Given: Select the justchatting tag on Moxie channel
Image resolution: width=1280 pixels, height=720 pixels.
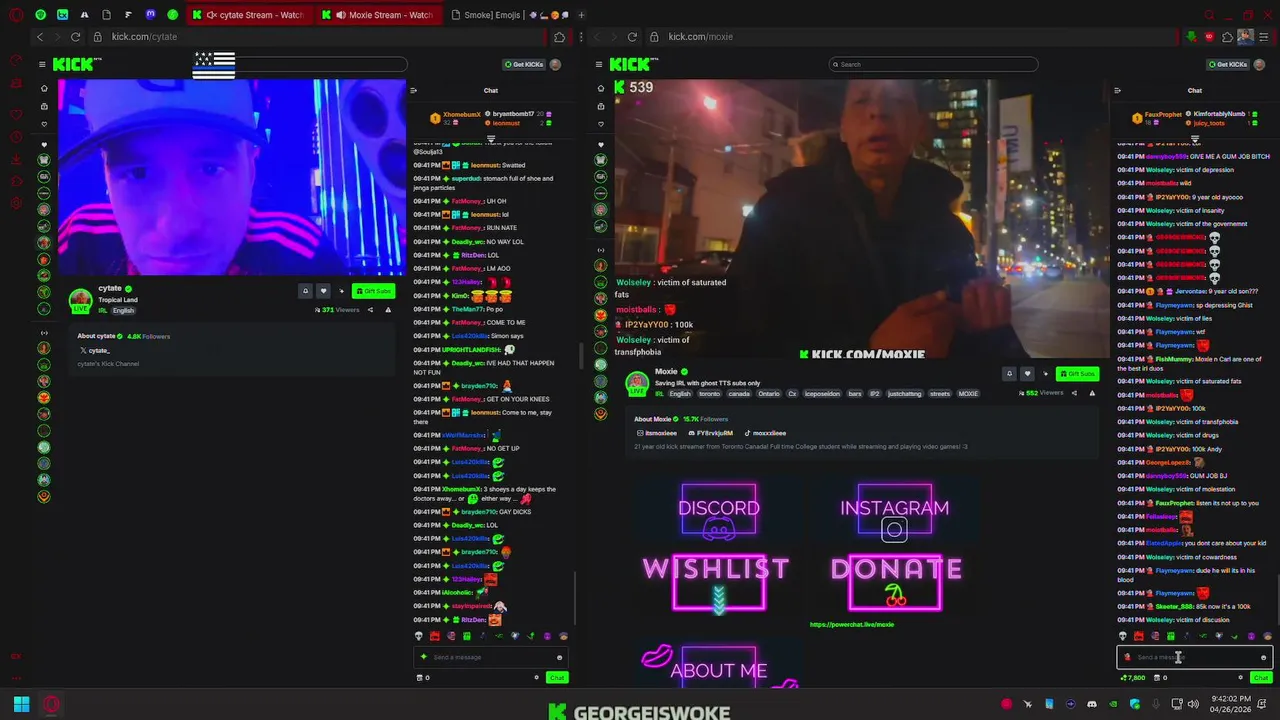Looking at the screenshot, I should (x=904, y=394).
